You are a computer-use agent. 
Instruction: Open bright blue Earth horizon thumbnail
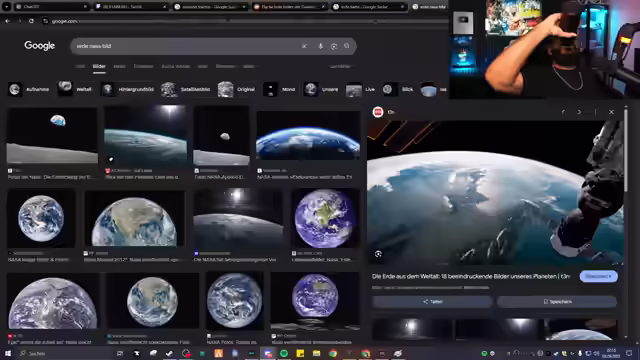308,136
